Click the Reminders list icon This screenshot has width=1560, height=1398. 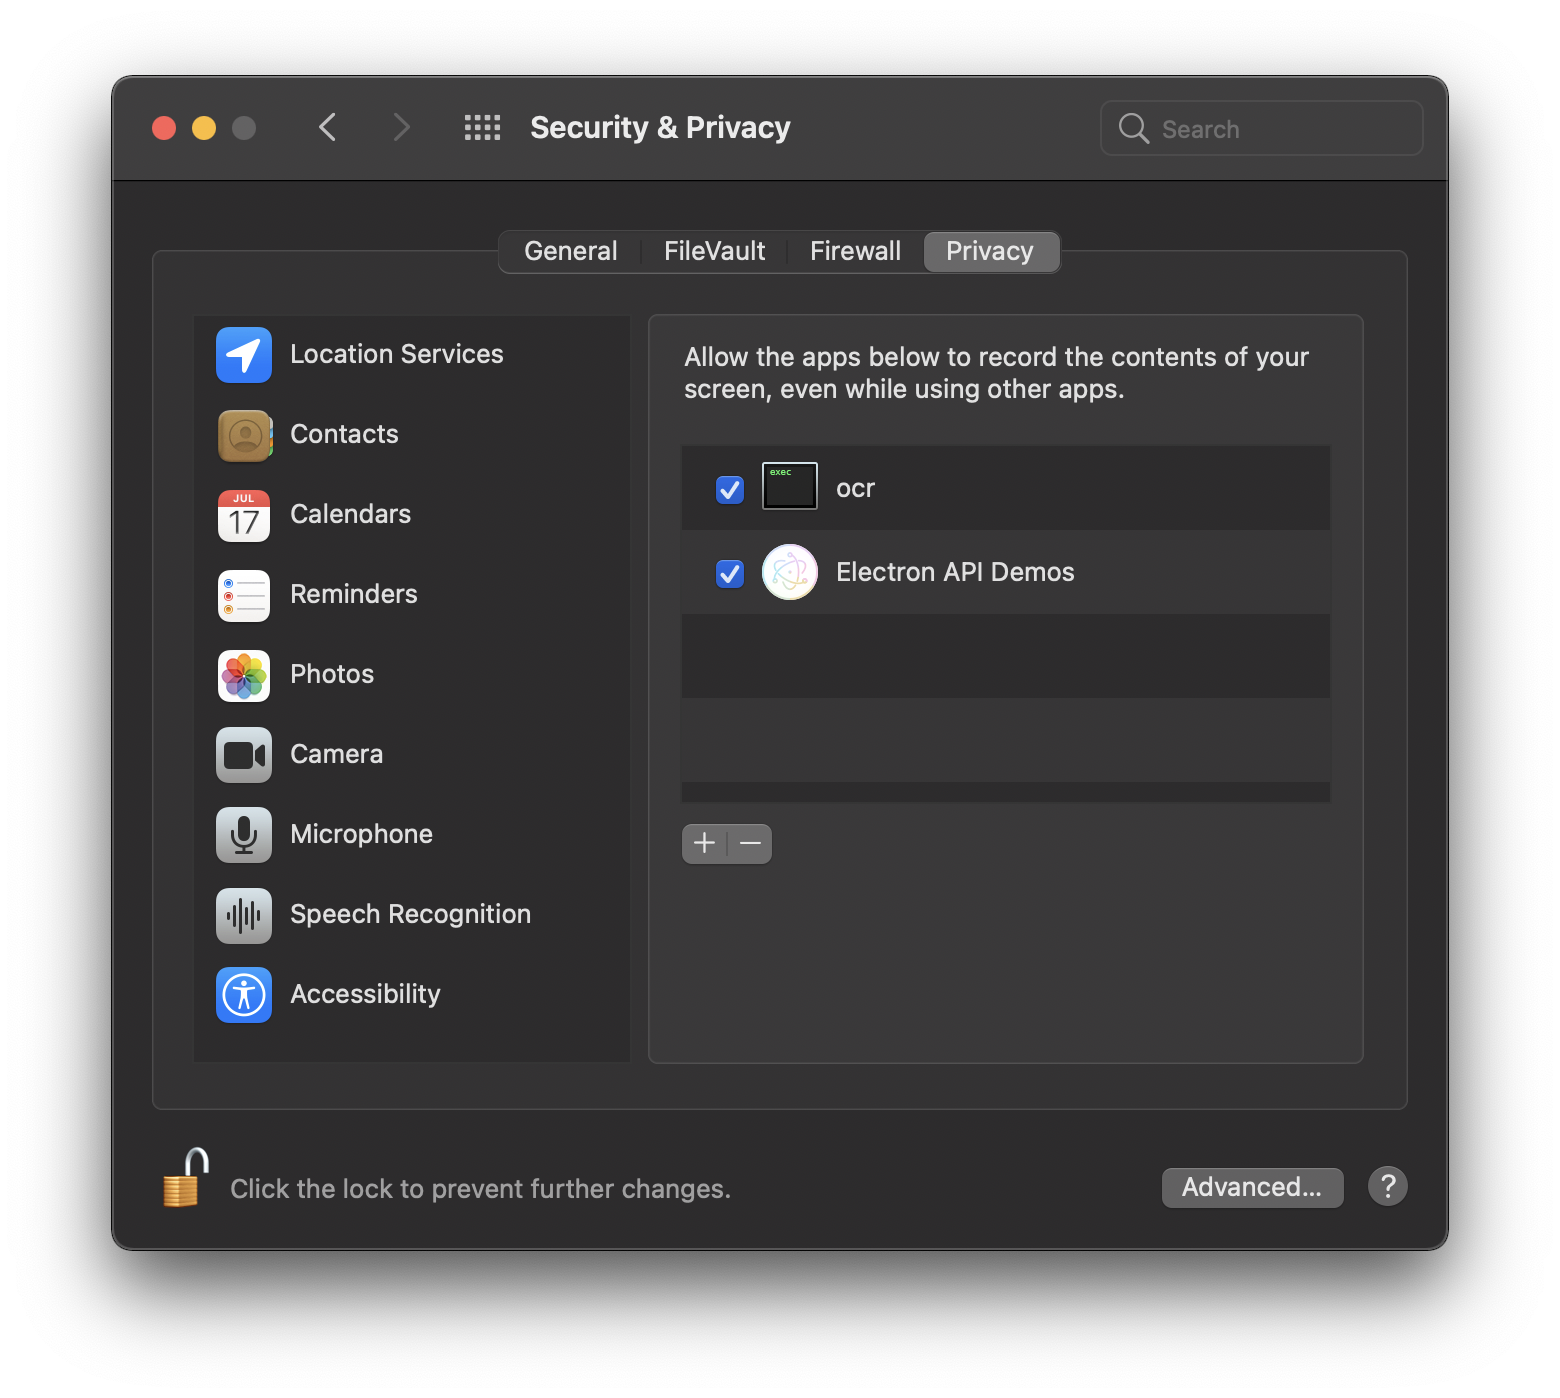[x=244, y=595]
